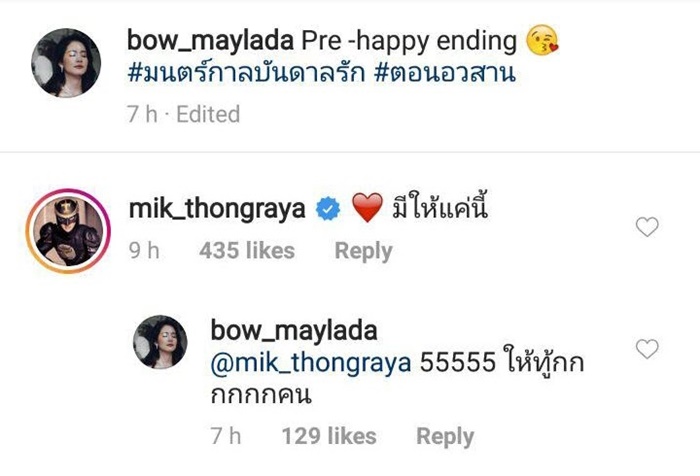Image resolution: width=700 pixels, height=476 pixels.
Task: Like mik_thongraya's comment with the heart icon
Action: tap(647, 227)
